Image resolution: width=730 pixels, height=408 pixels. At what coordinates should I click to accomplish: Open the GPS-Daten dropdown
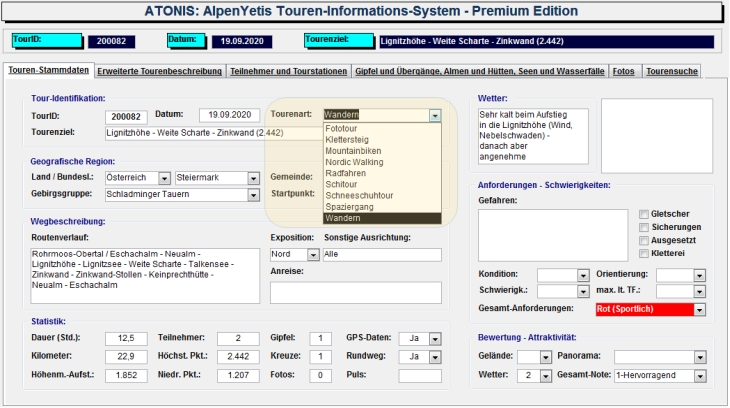(435, 339)
